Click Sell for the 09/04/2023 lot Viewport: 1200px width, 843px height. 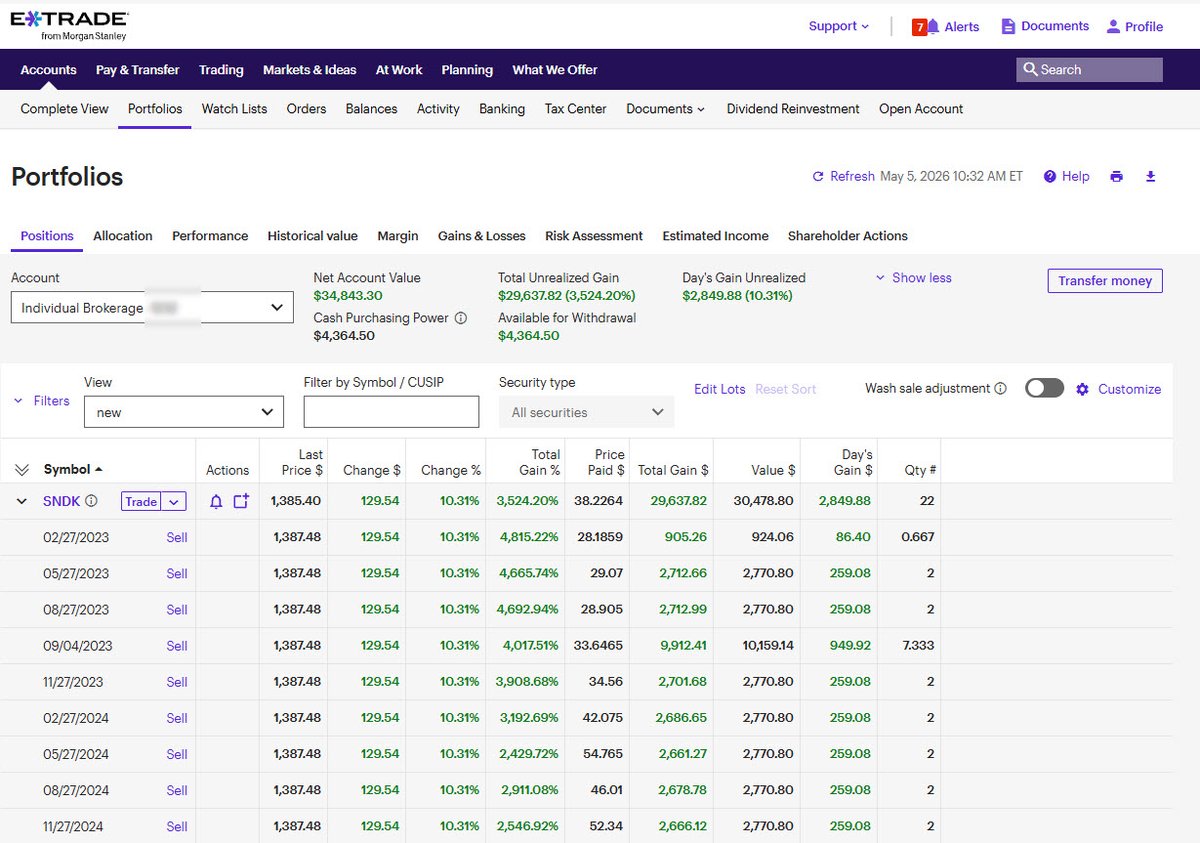pyautogui.click(x=177, y=646)
